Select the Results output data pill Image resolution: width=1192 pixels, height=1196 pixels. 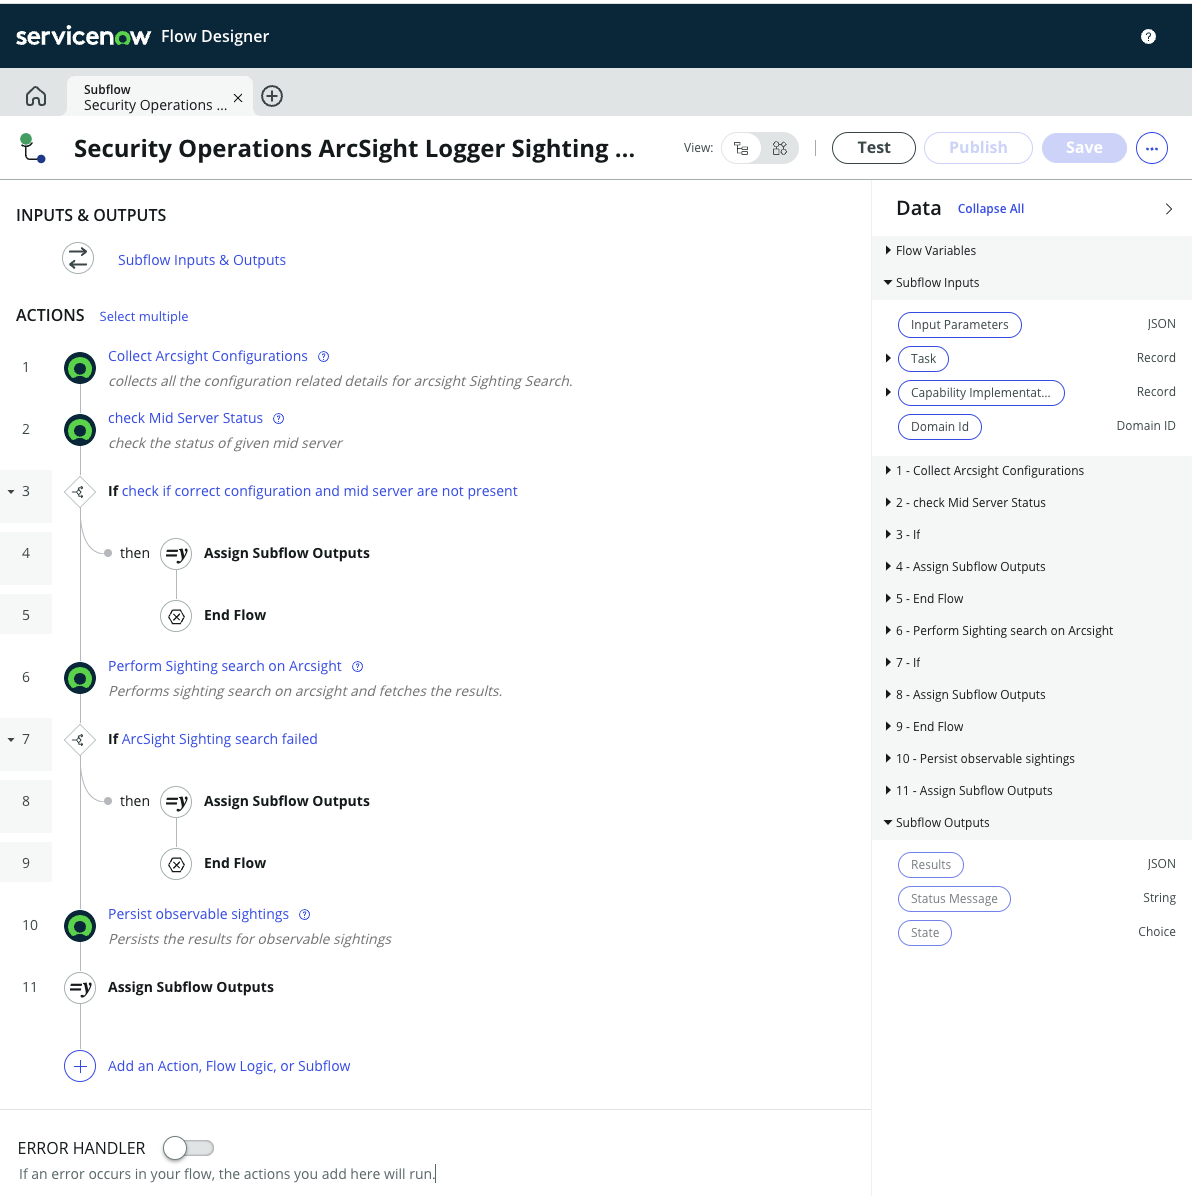(x=930, y=865)
